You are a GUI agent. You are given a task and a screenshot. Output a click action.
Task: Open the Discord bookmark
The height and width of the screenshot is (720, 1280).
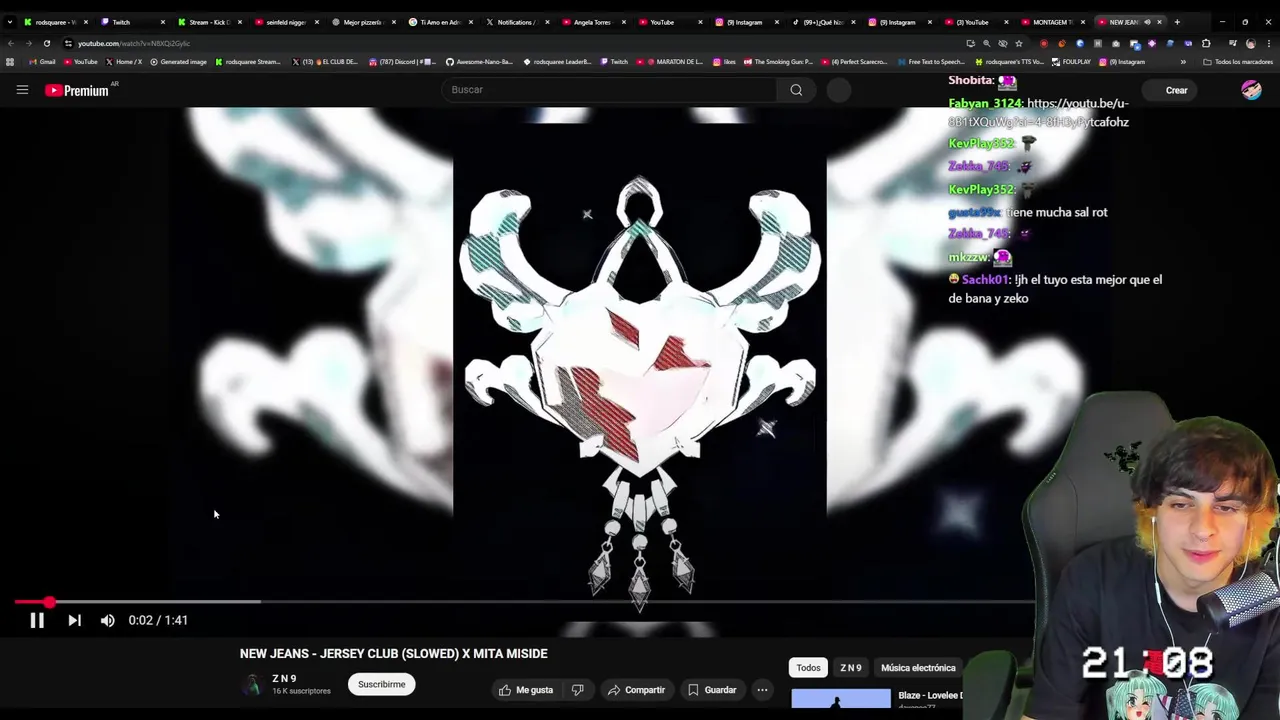click(402, 62)
